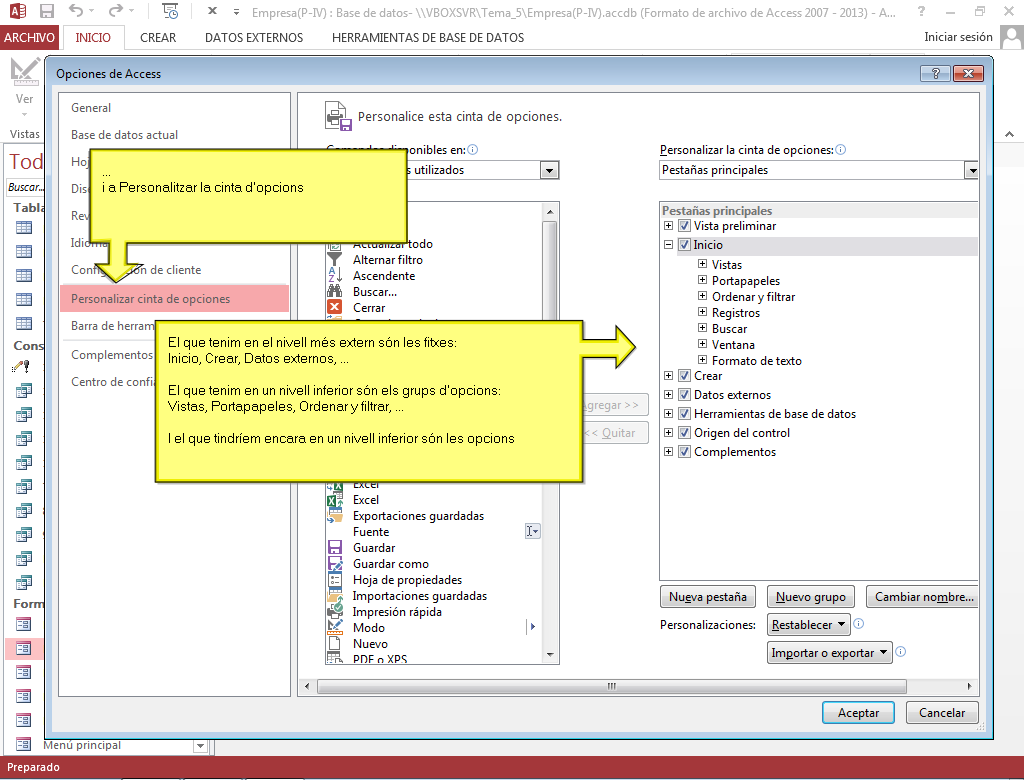1024x780 pixels.
Task: Switch to the CREAR ribbon tab
Action: point(158,37)
